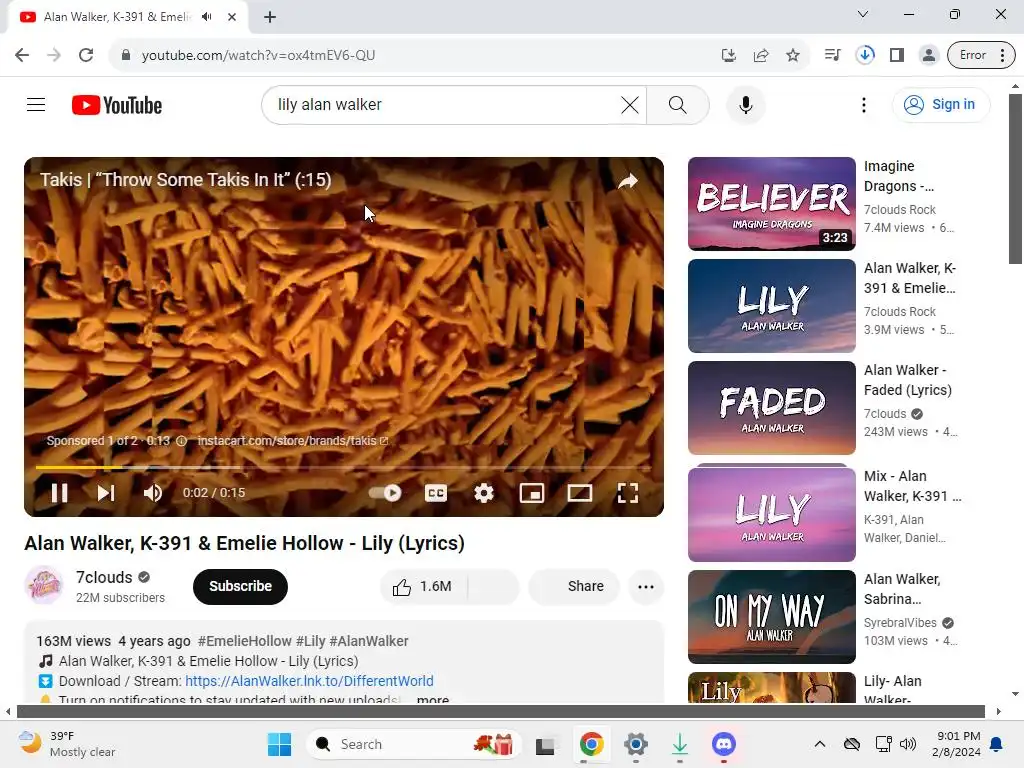1024x768 pixels.
Task: Open the Faded Alan Walker thumbnail
Action: tap(772, 408)
